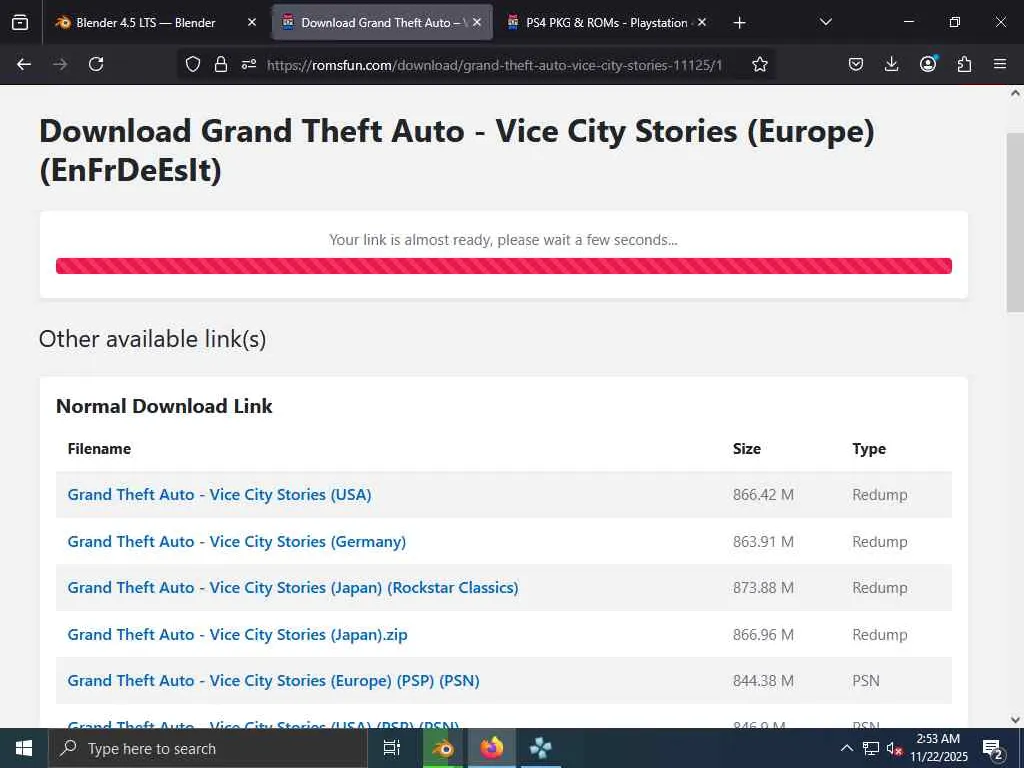
Task: Open Japan Rockstar Classics download link
Action: click(x=293, y=588)
